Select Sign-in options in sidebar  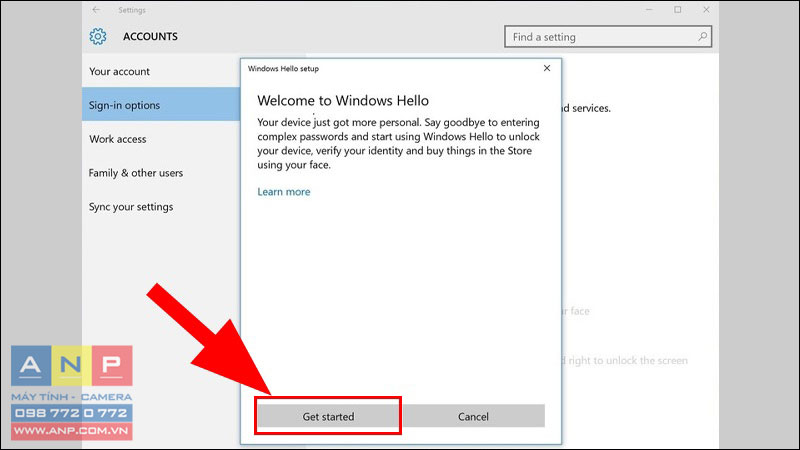[161, 105]
